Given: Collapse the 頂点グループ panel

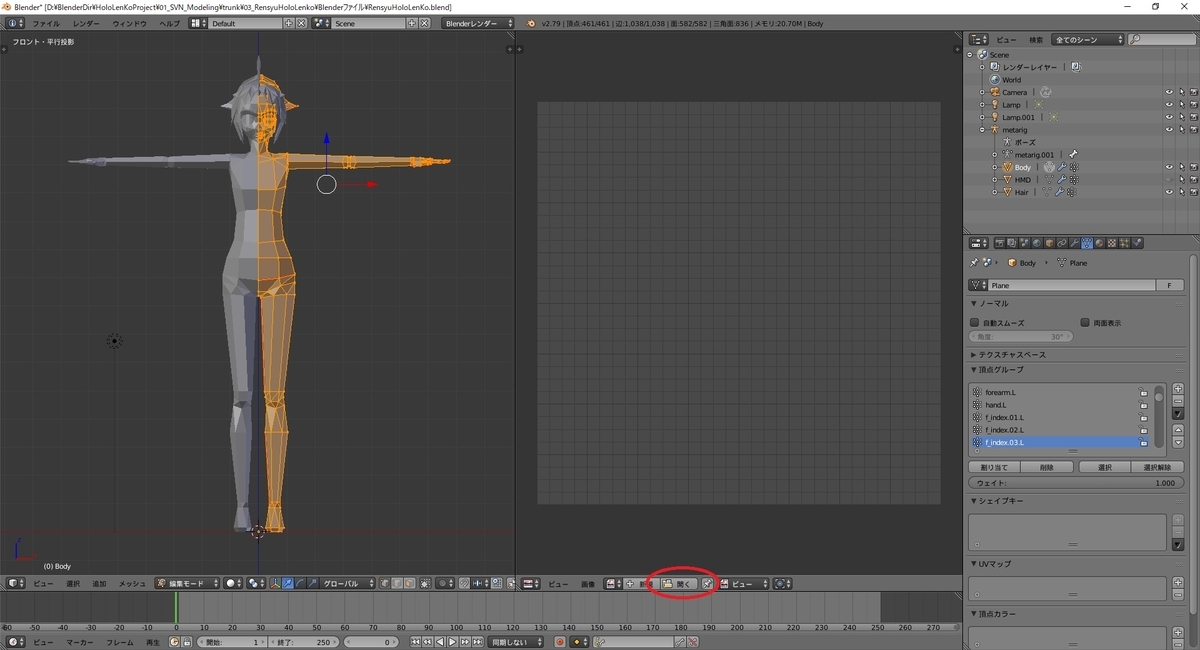Looking at the screenshot, I should coord(1000,370).
